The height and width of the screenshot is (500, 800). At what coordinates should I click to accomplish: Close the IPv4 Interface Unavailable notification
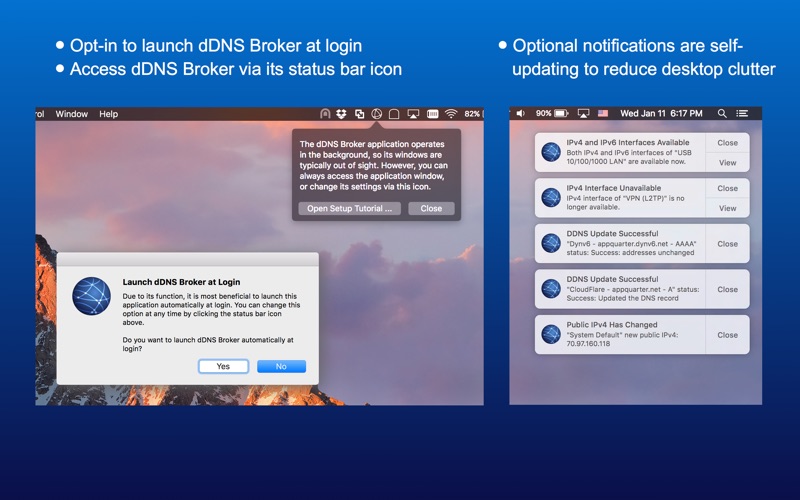point(727,188)
